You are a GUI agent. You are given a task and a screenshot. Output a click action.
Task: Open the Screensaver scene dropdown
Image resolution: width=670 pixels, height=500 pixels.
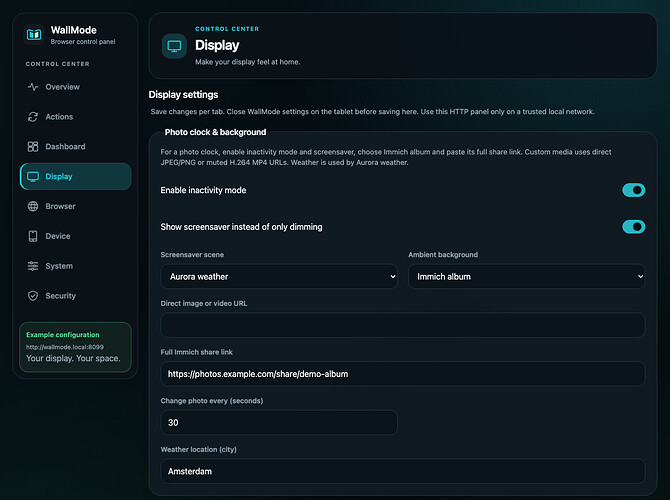[279, 276]
